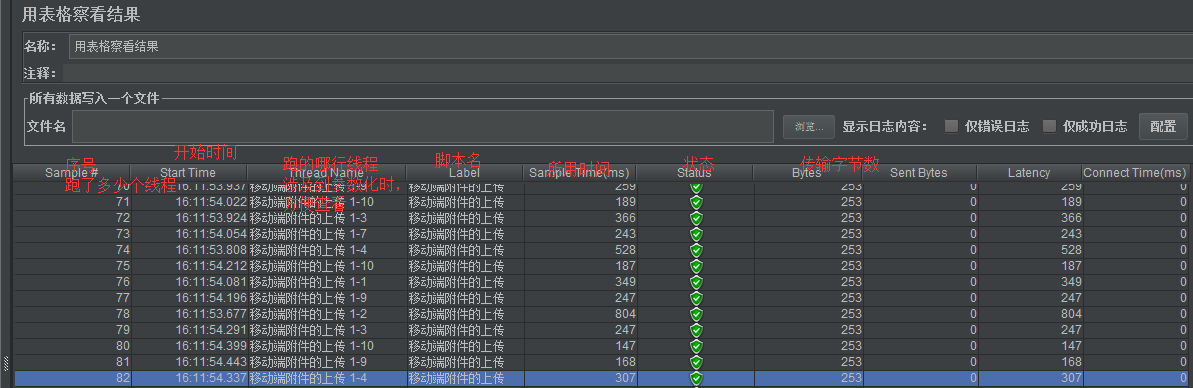1193x388 pixels.
Task: Select start time 16:11:54.081 cell
Action: pyautogui.click(x=189, y=281)
